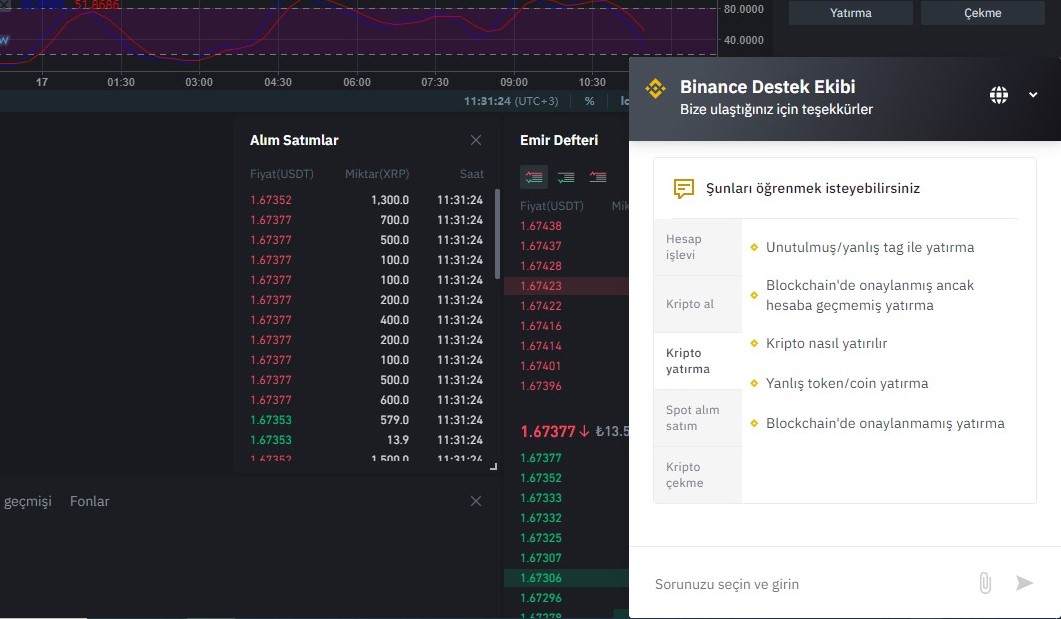Click sell order price 1.67422
The image size is (1061, 619).
(541, 306)
